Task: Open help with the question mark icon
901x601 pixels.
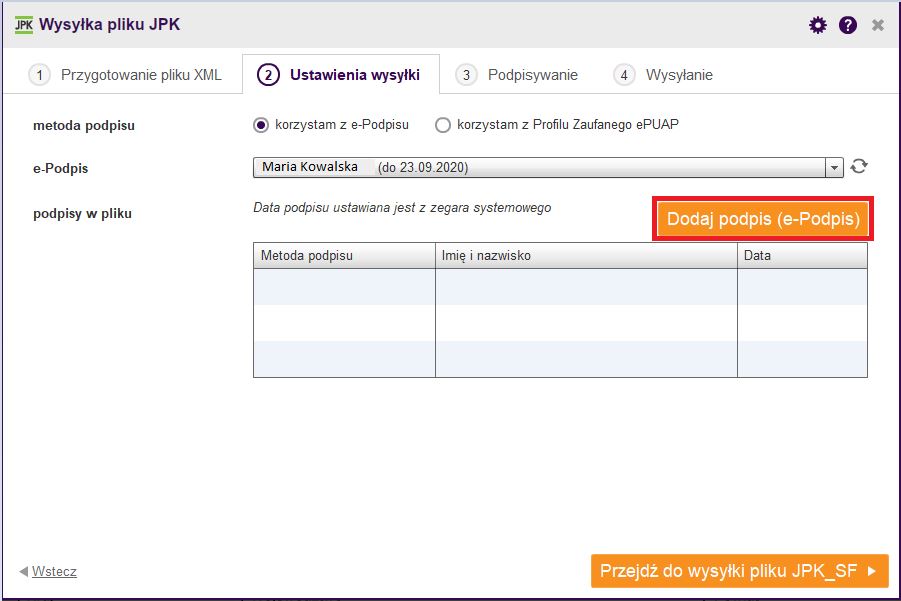Action: pos(848,25)
